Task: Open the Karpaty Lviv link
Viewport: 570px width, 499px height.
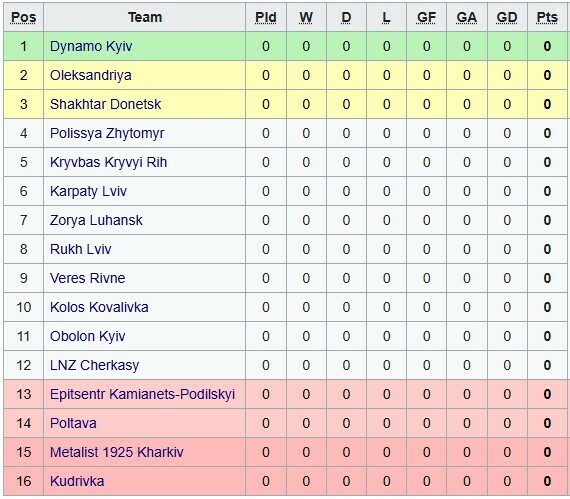Action: (88, 192)
